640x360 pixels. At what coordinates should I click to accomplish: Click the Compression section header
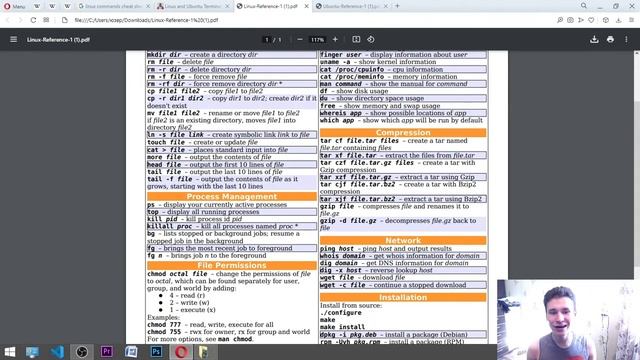point(403,133)
